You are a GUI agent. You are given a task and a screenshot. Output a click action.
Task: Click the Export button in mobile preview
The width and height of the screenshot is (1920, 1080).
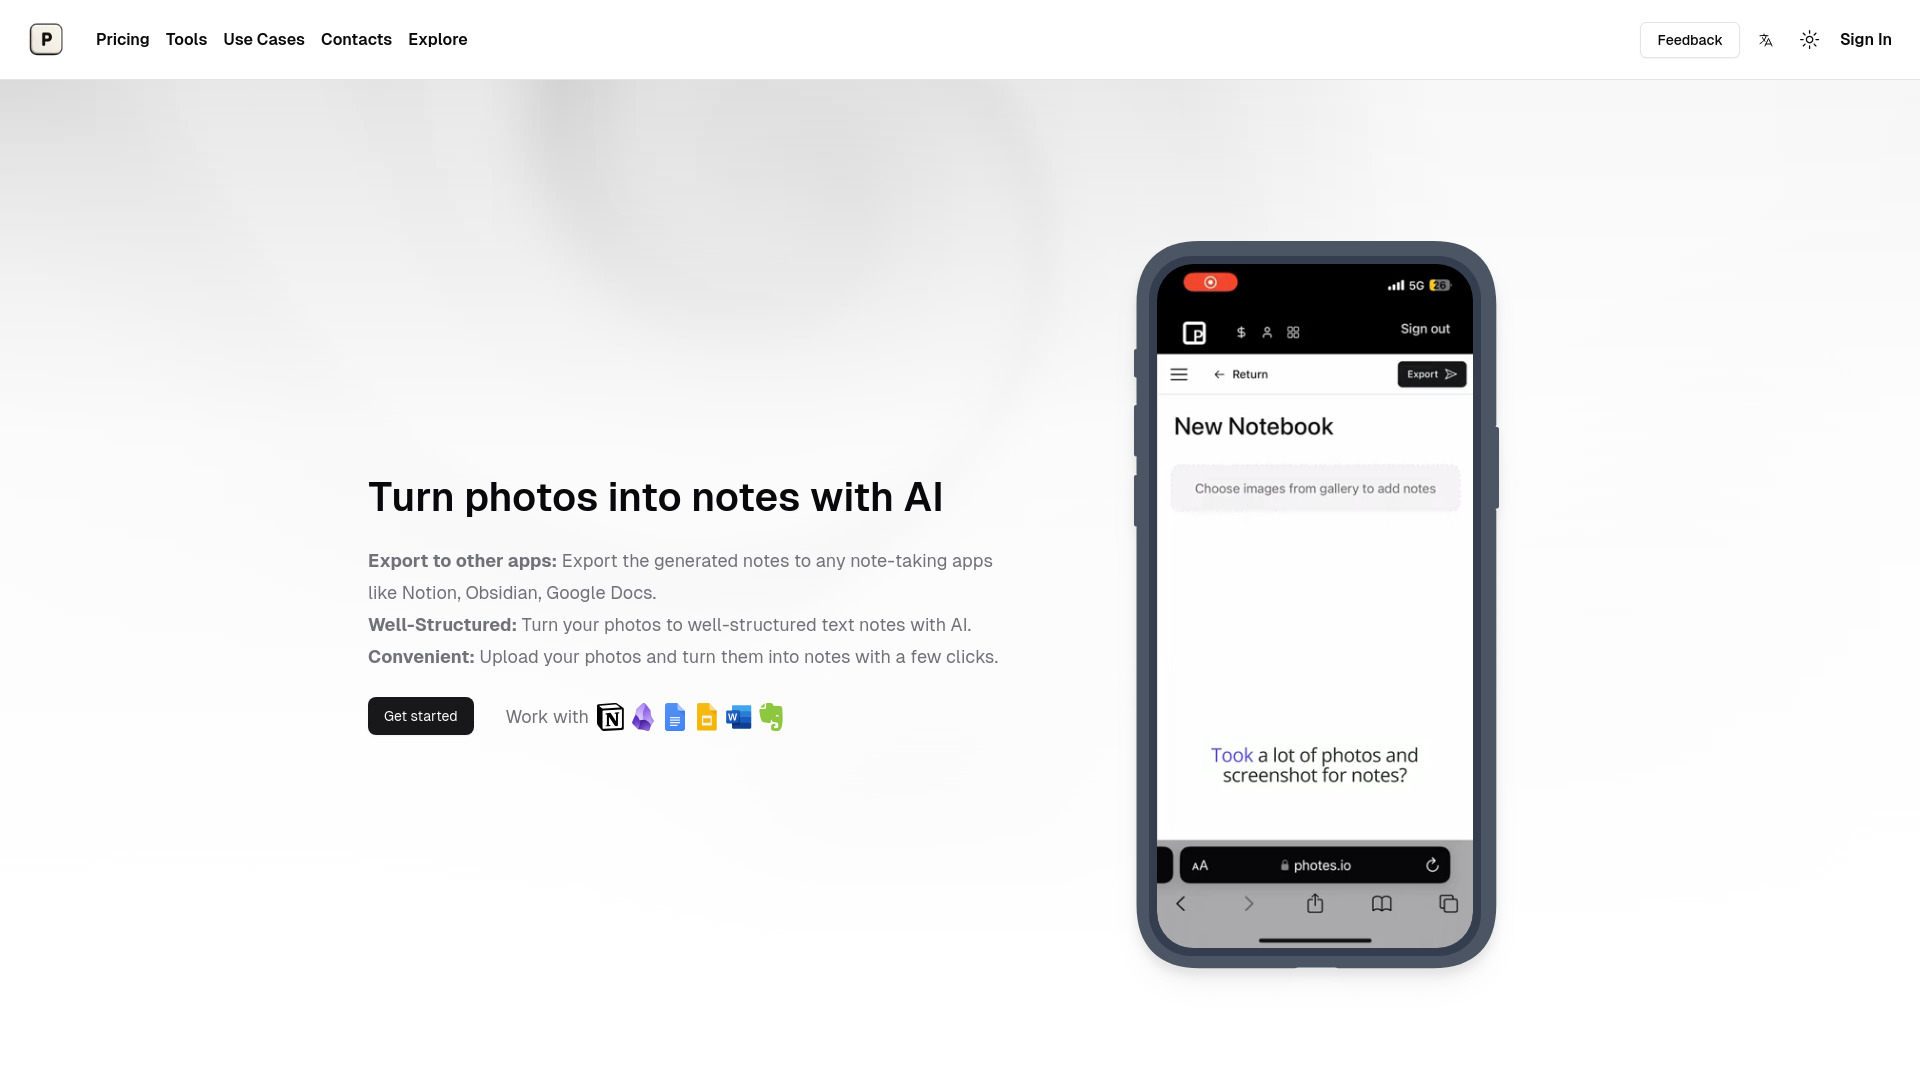1431,373
